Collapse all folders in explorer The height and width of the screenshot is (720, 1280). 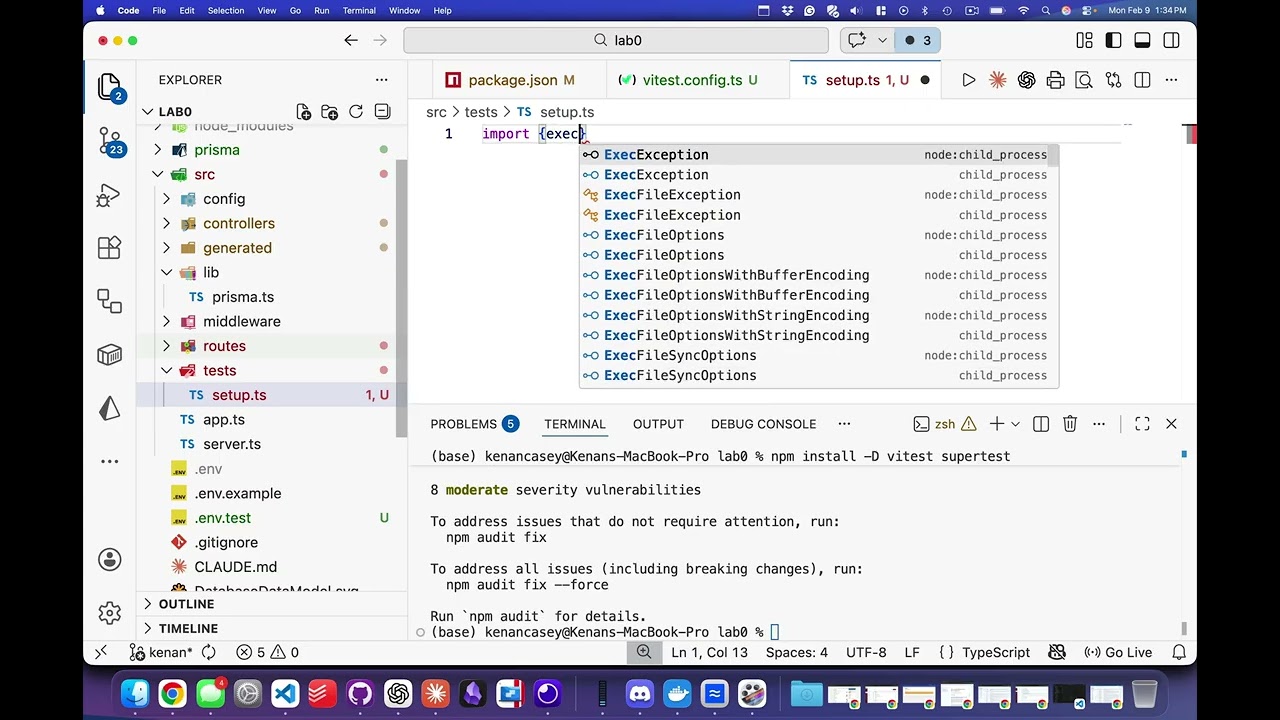pos(382,112)
